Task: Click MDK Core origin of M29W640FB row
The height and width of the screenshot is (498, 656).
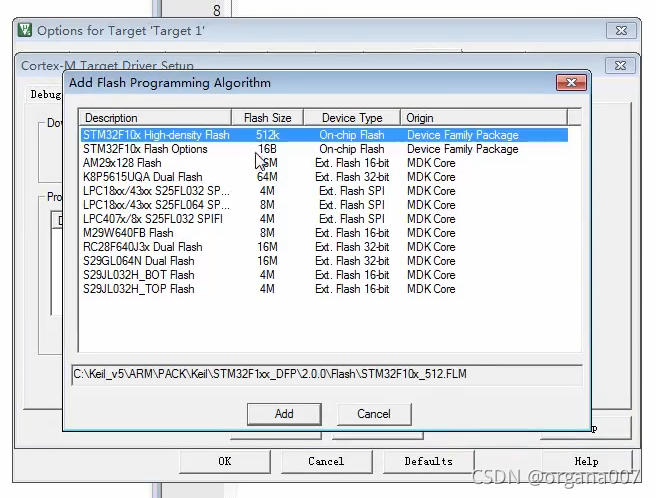Action: click(431, 233)
